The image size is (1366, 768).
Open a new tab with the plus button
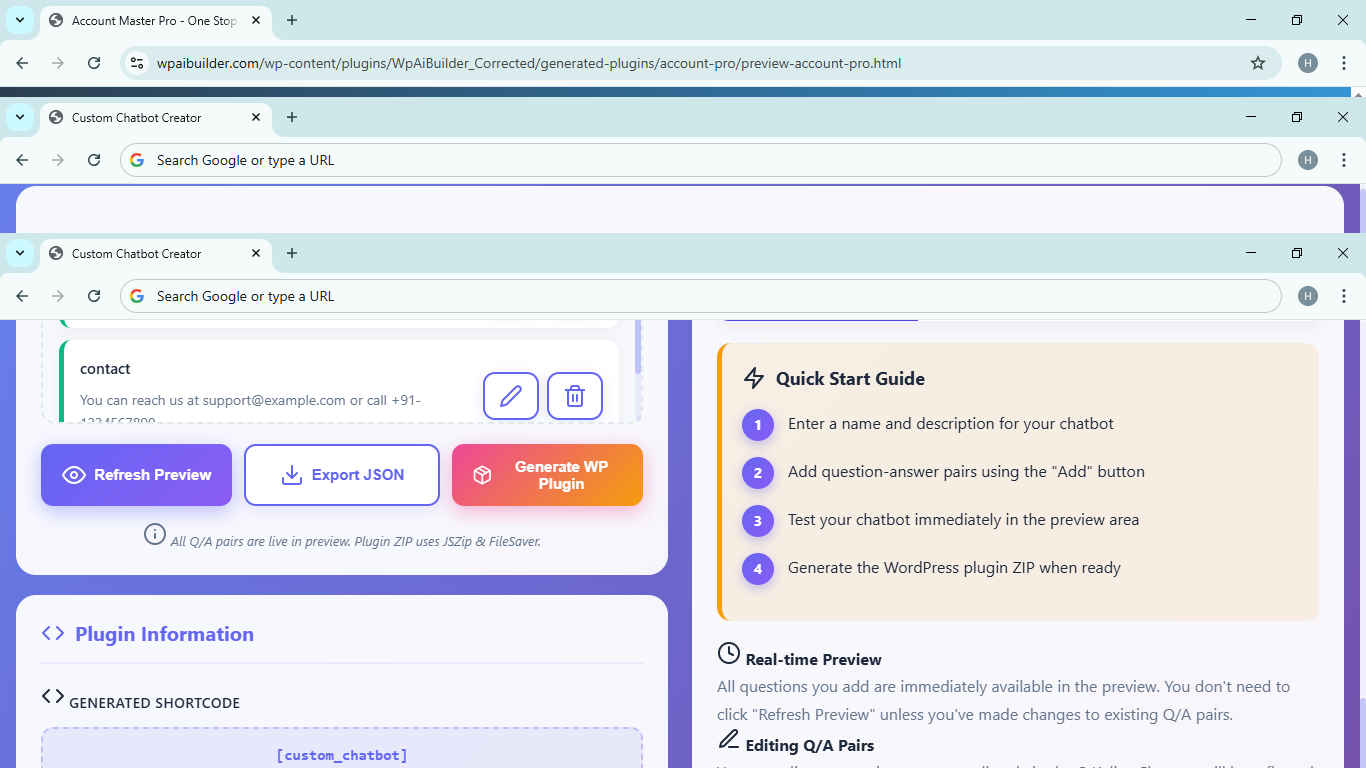click(291, 253)
